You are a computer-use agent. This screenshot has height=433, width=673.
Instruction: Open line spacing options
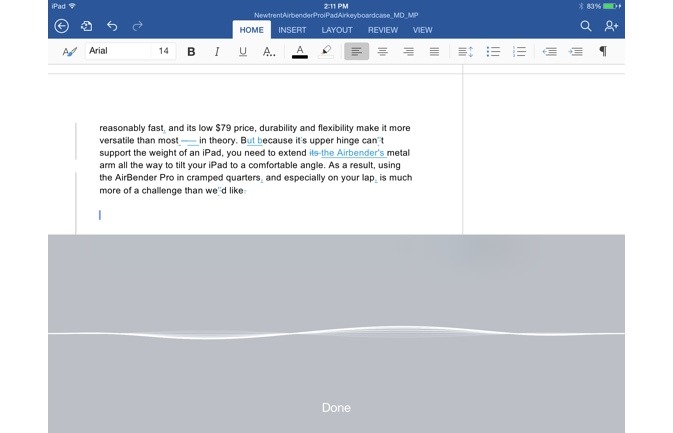[465, 52]
